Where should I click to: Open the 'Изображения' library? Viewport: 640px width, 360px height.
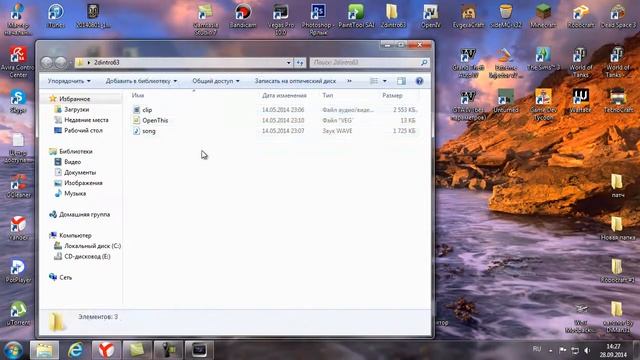(83, 183)
